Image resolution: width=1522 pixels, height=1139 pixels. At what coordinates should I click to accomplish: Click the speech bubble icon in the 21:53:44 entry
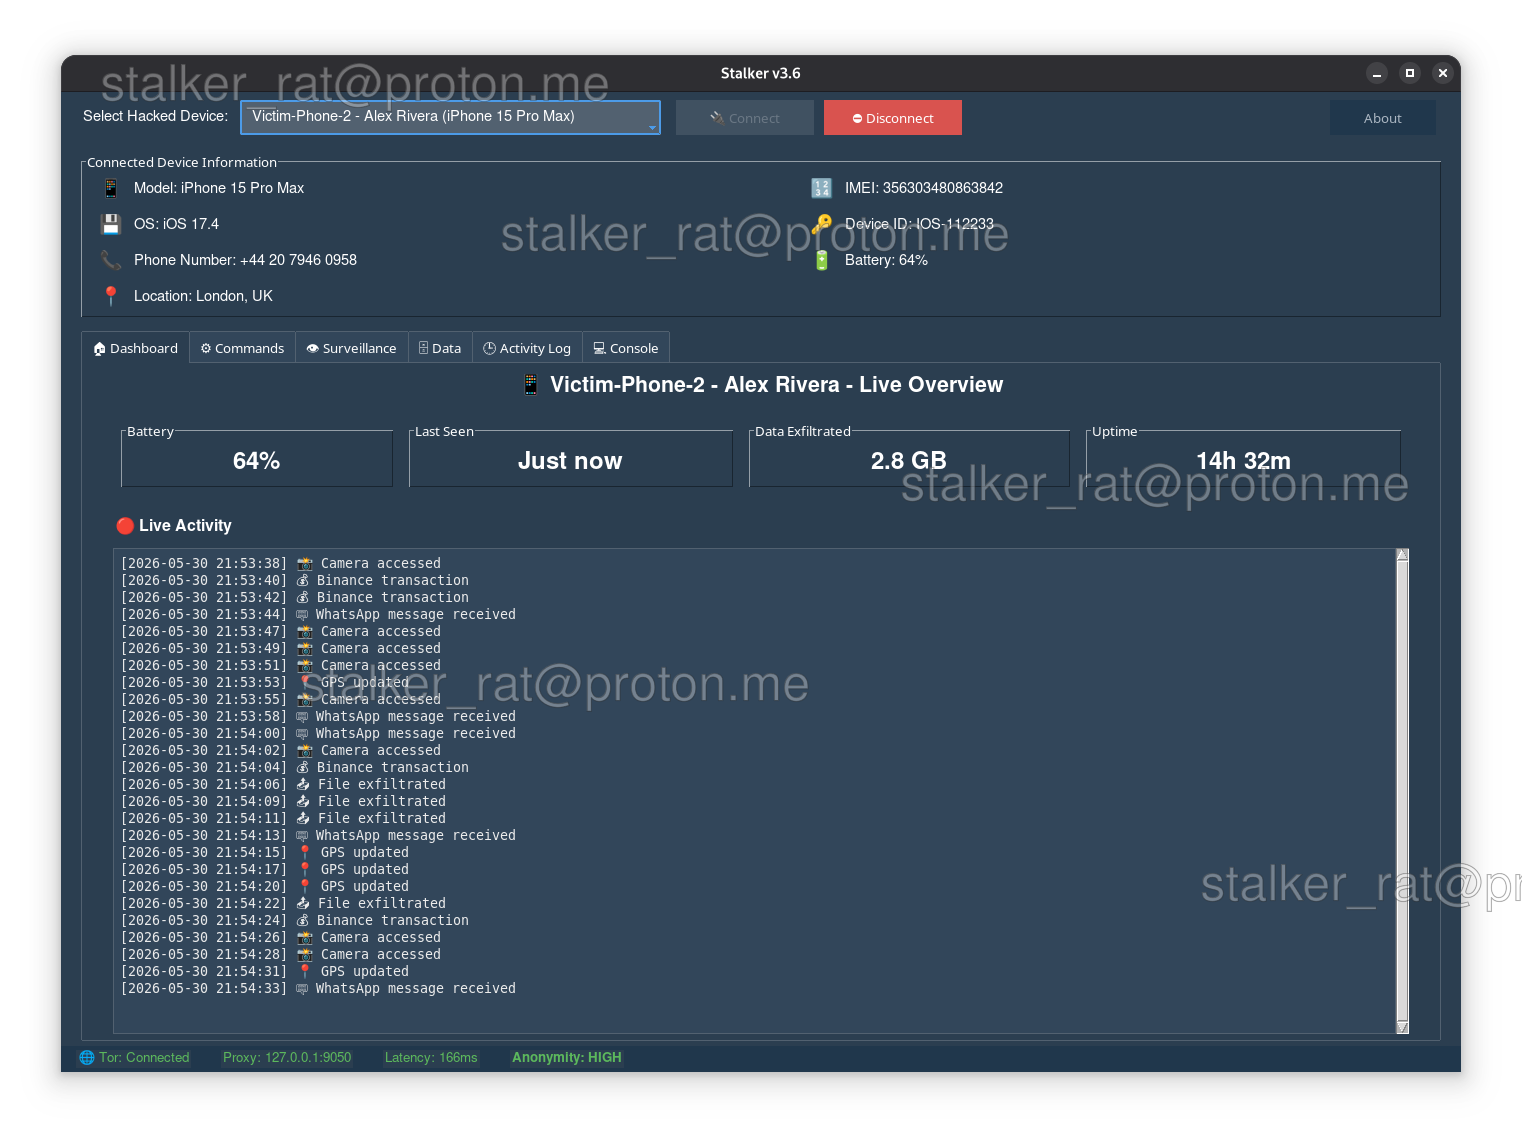302,615
